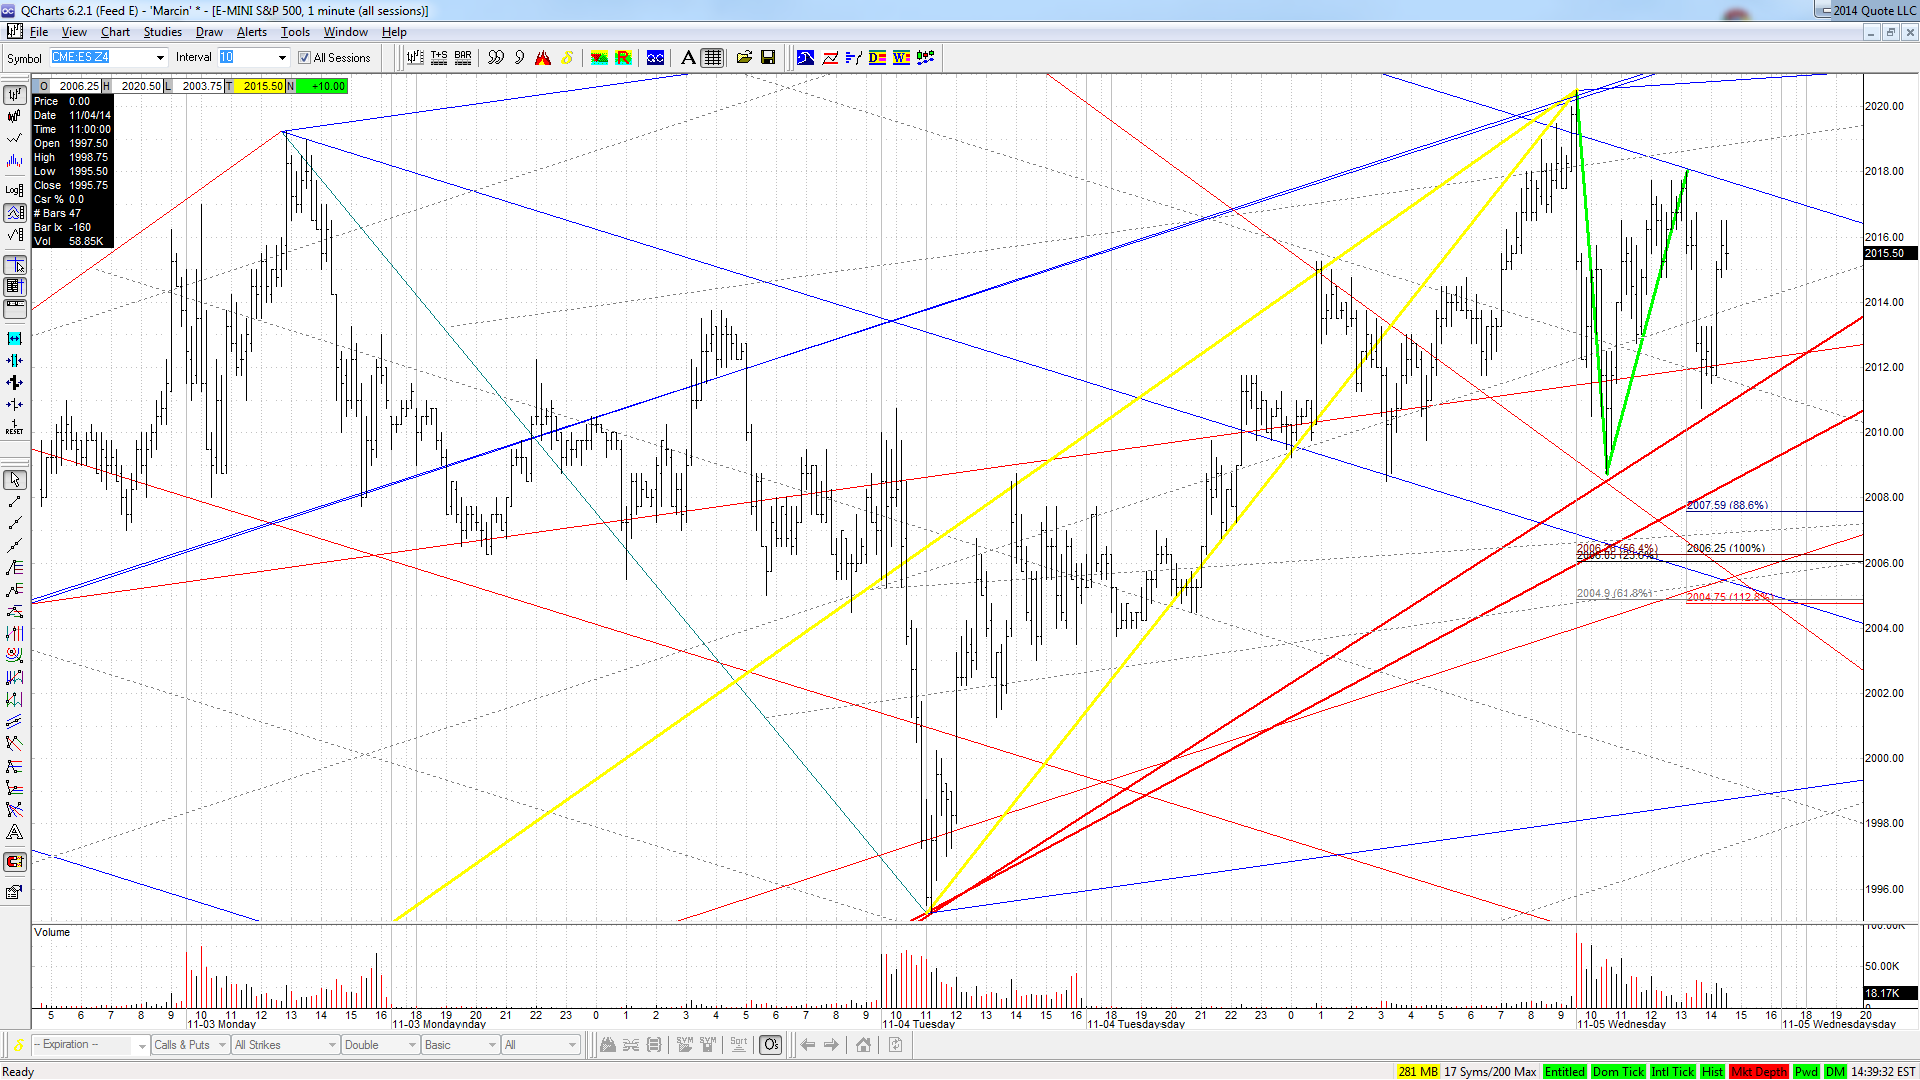Click the Os button in bottom toolbar

coord(771,1045)
